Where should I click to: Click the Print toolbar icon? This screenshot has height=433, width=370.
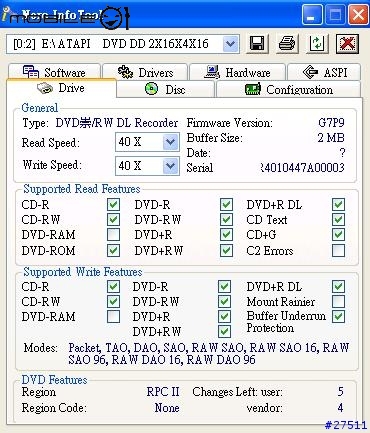[287, 44]
